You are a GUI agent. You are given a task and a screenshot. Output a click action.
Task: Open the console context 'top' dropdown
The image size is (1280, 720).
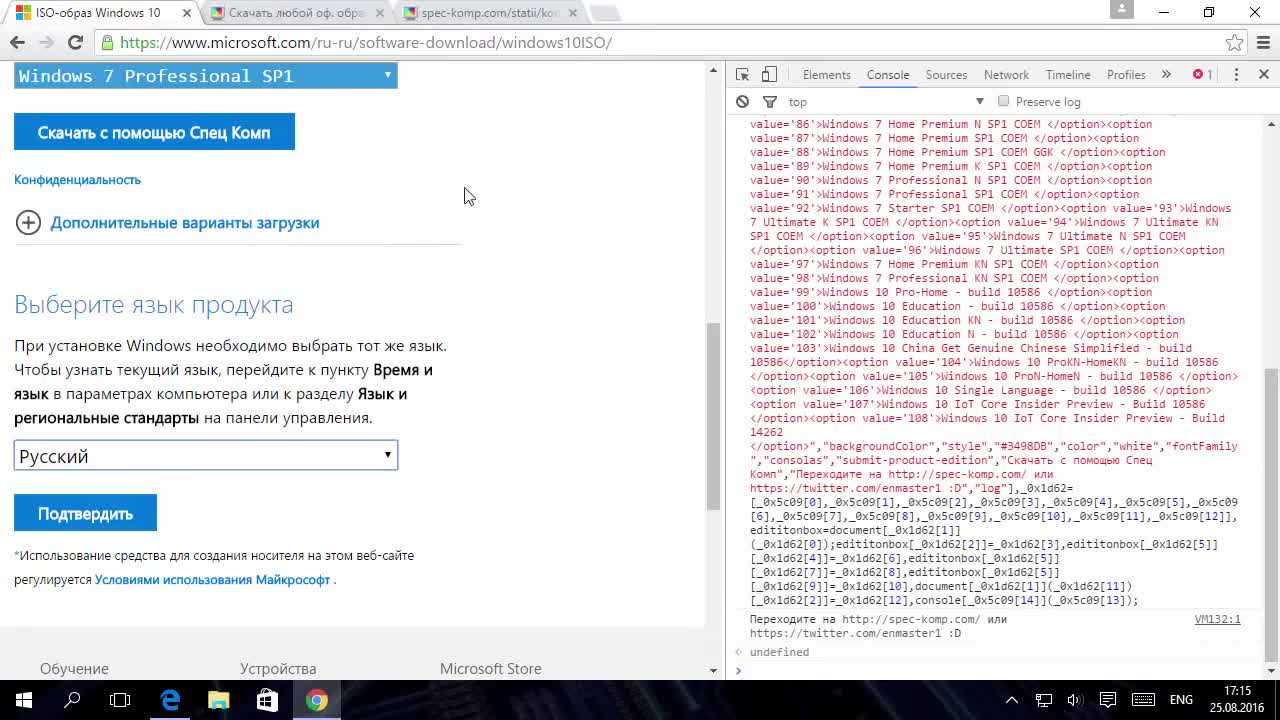[885, 101]
